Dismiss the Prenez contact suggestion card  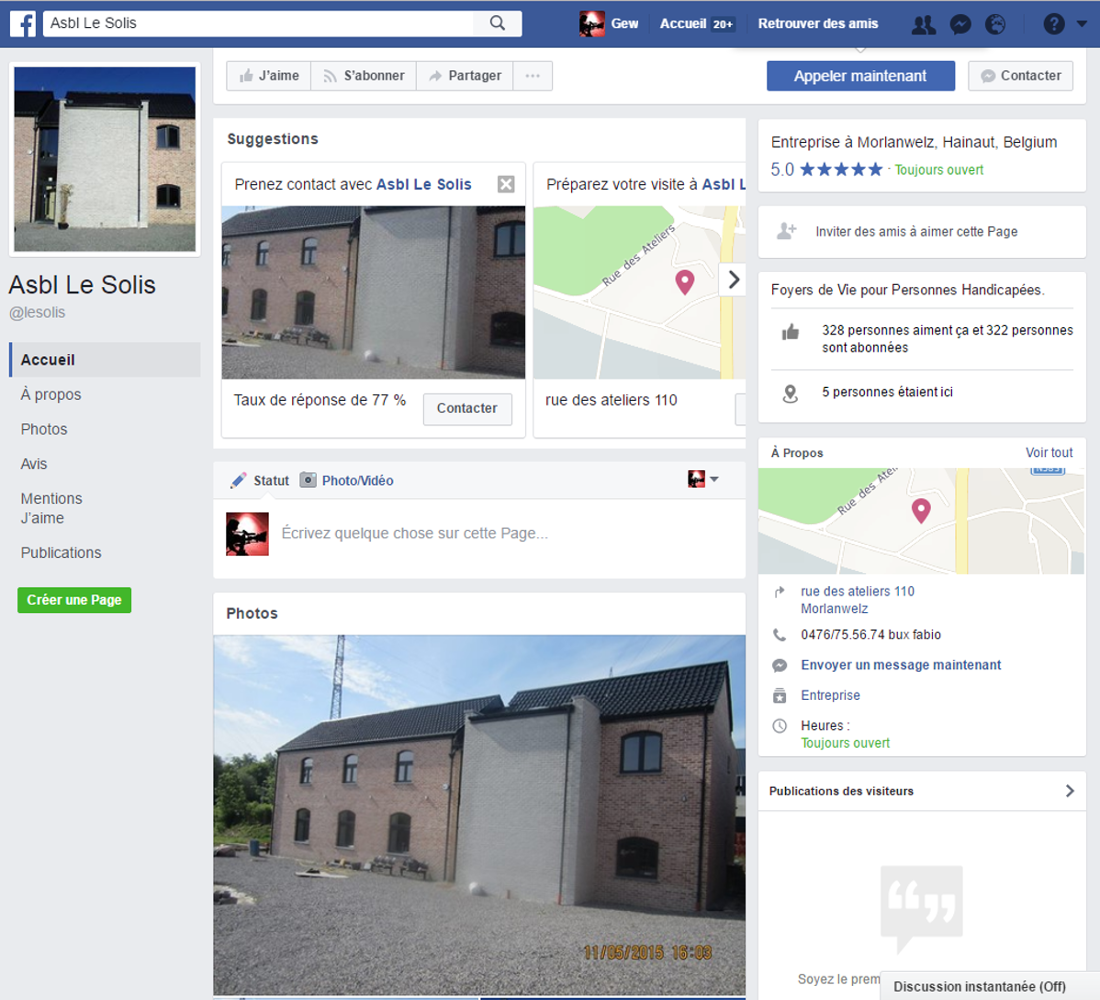click(x=506, y=184)
